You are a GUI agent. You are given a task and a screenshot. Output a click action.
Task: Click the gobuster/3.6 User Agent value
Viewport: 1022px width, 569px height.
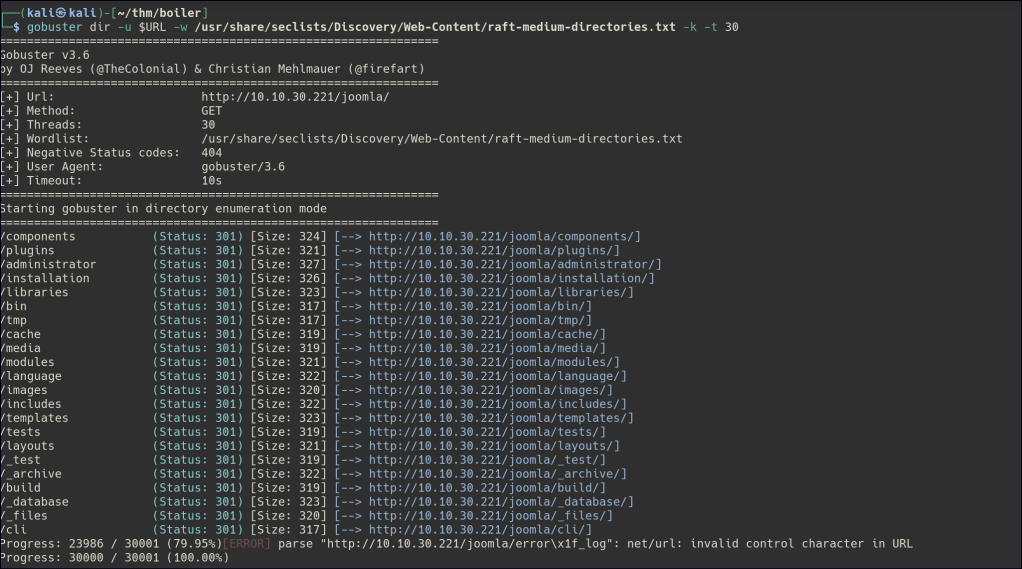(243, 166)
